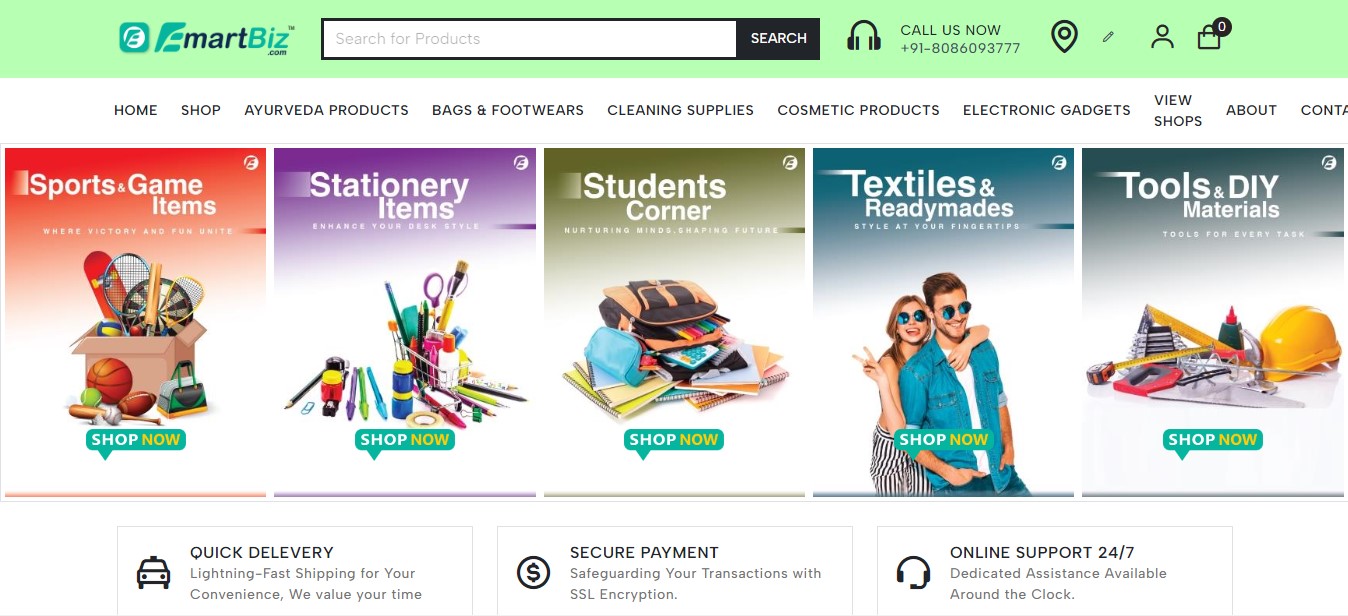Click the SEARCH button
The image size is (1348, 616).
[x=778, y=39]
